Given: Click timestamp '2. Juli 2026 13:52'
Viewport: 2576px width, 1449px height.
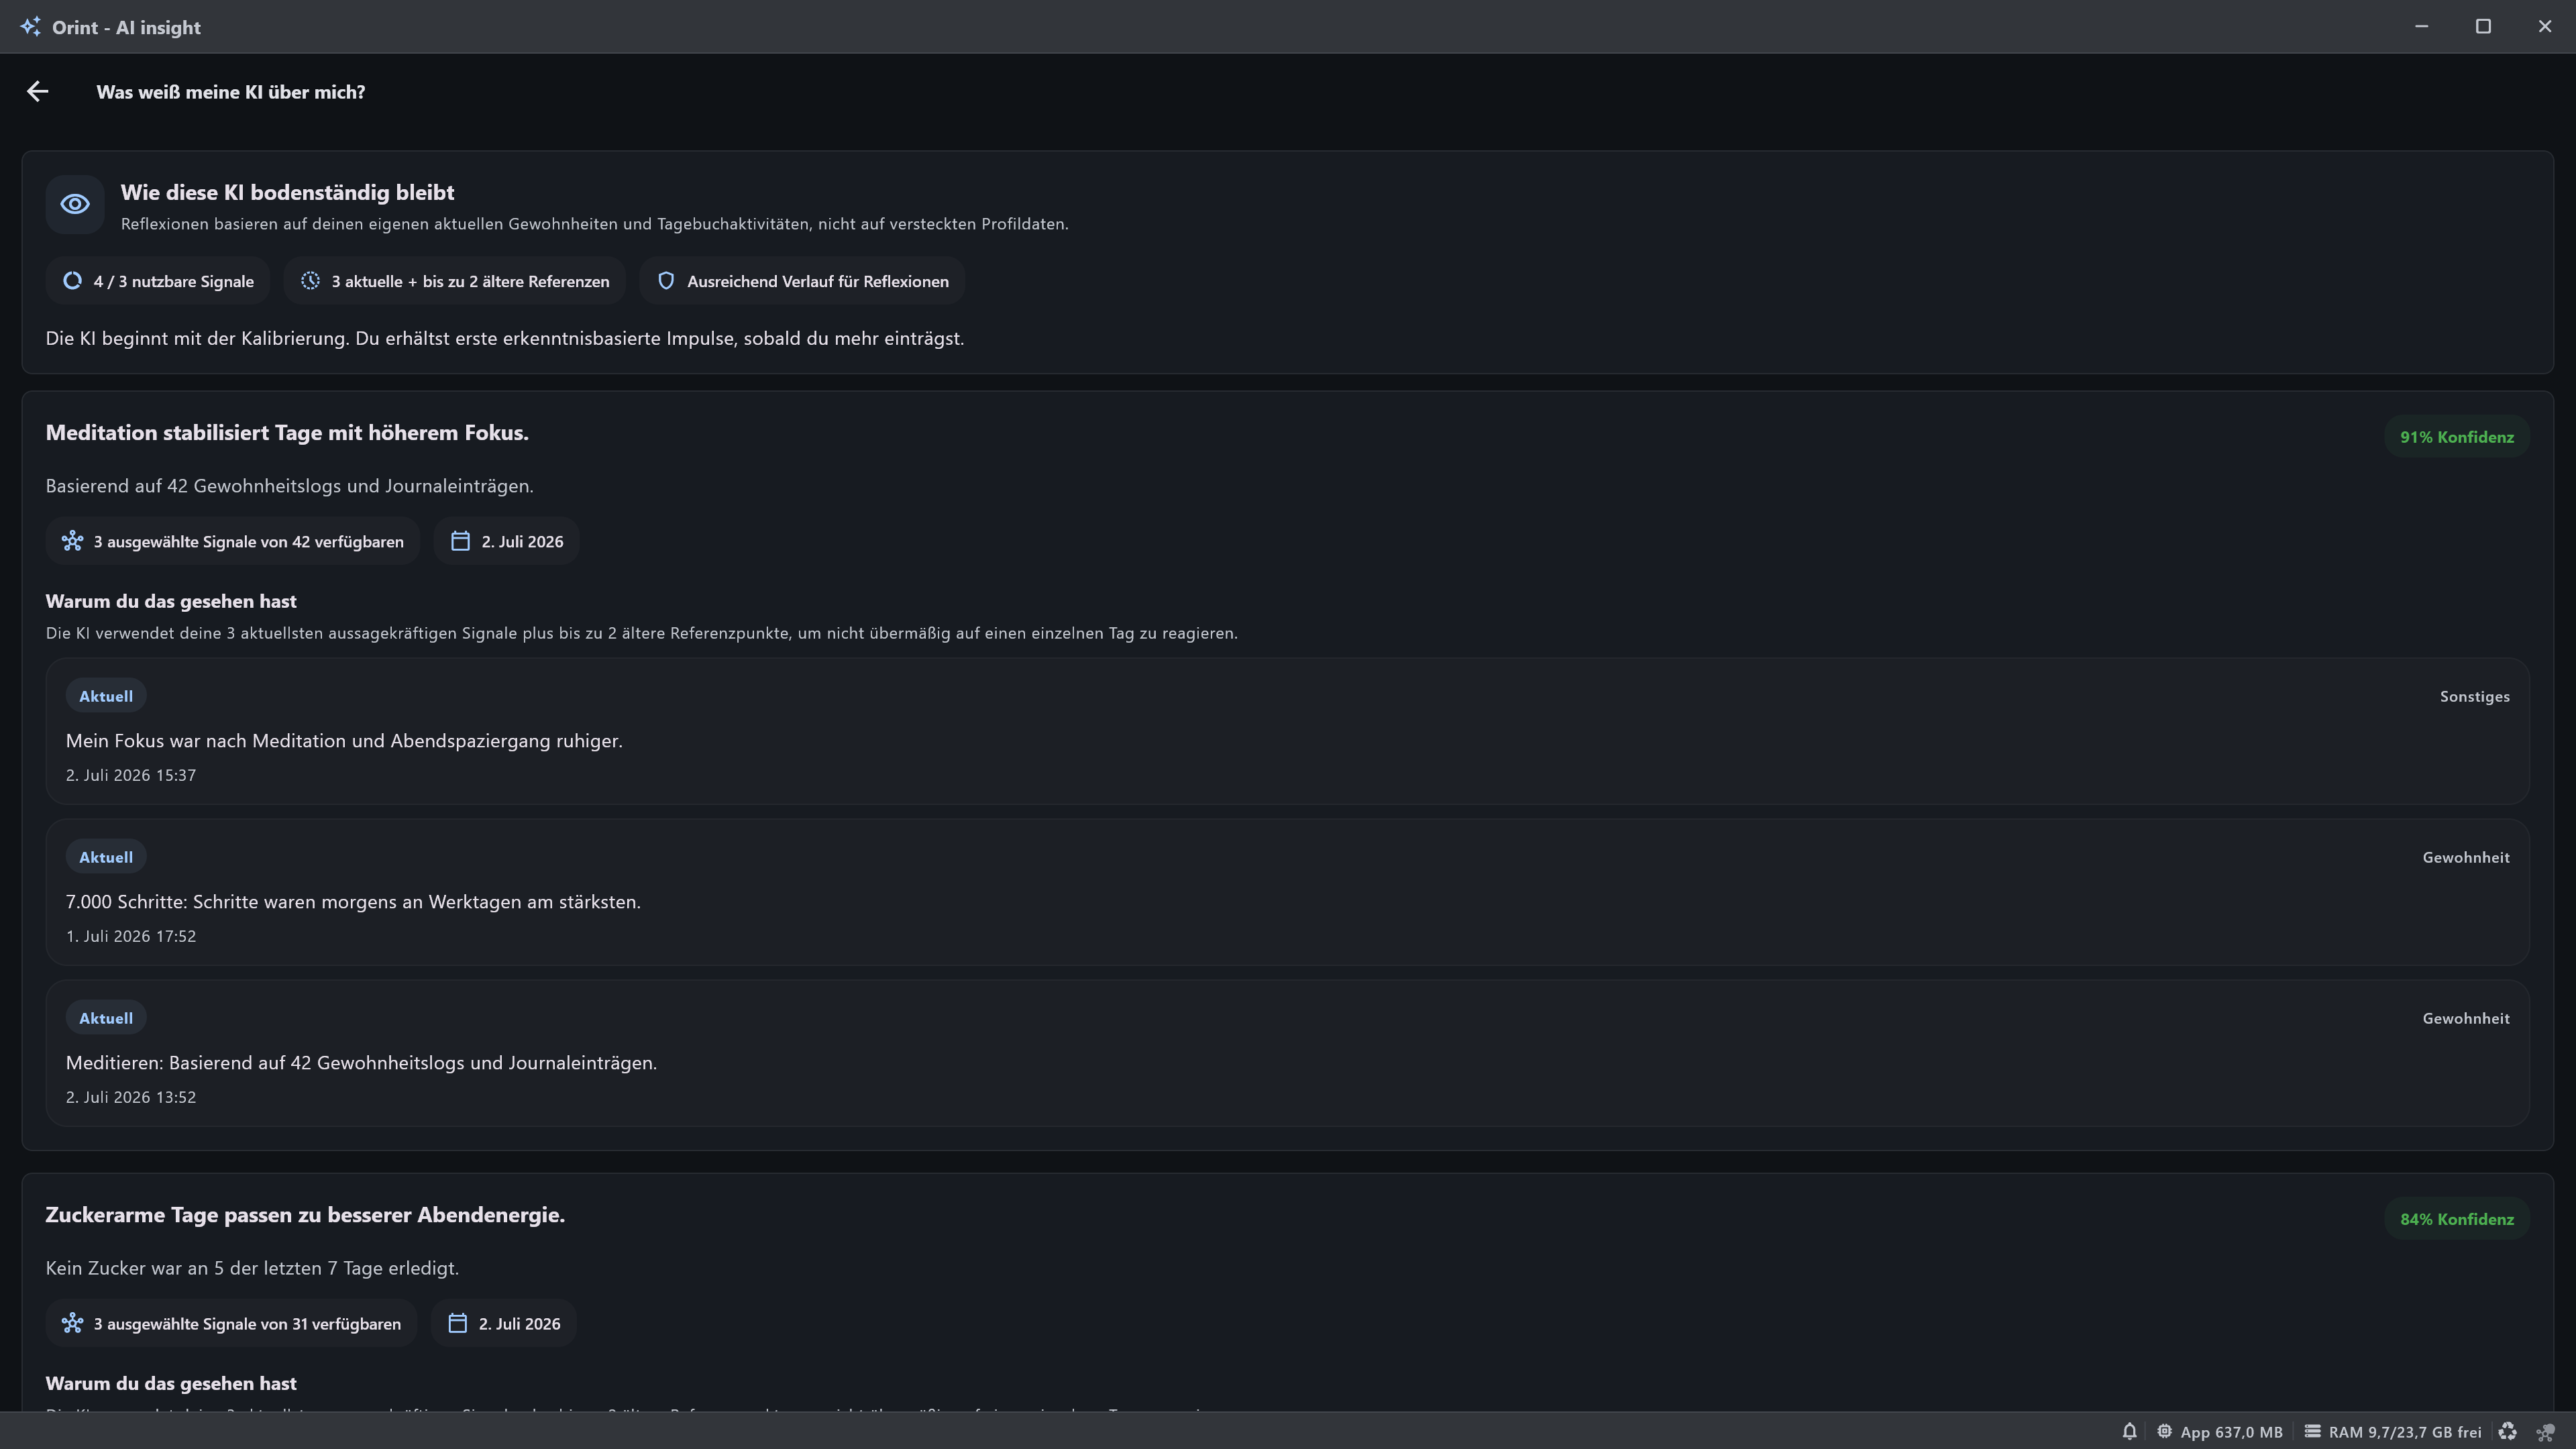Looking at the screenshot, I should [131, 1097].
